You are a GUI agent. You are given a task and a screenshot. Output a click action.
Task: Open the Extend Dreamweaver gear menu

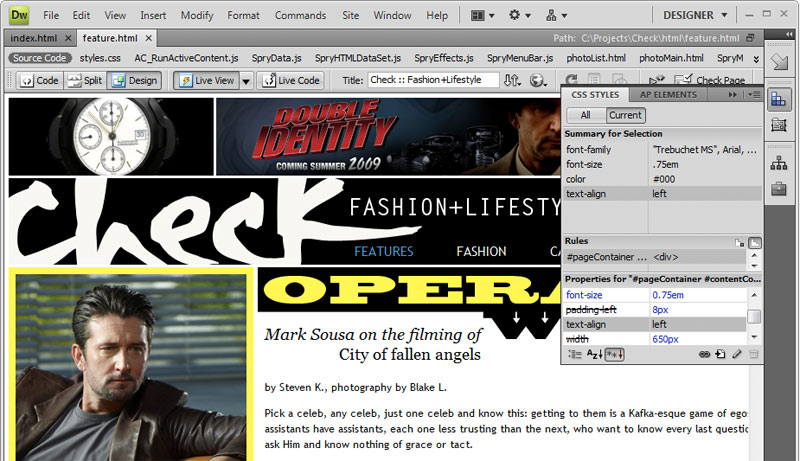[520, 16]
